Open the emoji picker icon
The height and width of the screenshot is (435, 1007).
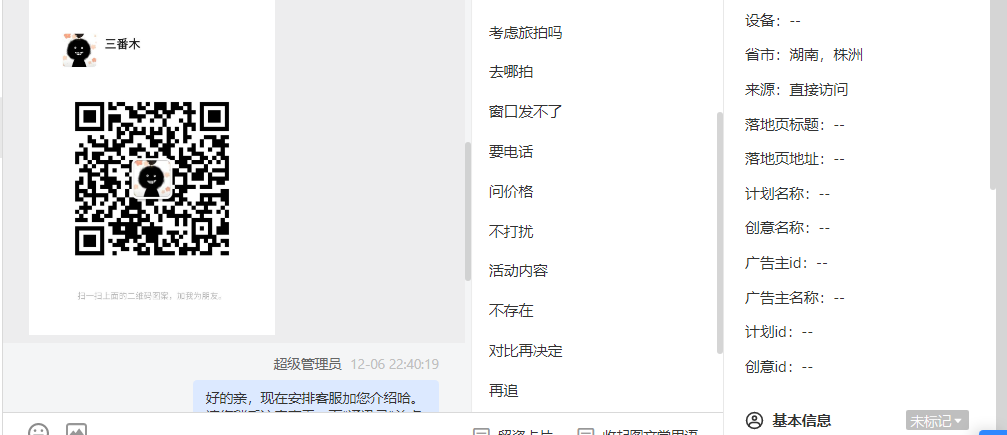click(x=39, y=429)
